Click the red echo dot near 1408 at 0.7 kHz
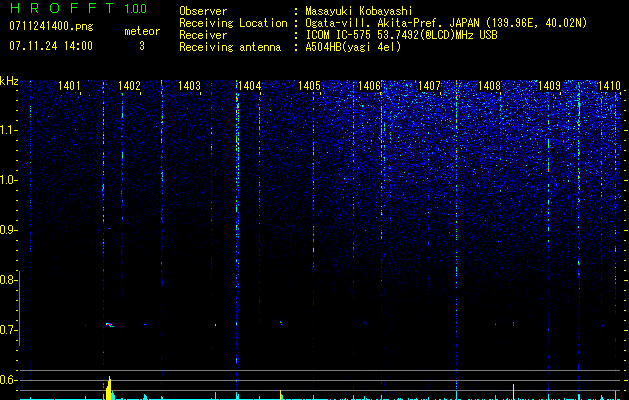629x400 pixels. click(x=513, y=323)
